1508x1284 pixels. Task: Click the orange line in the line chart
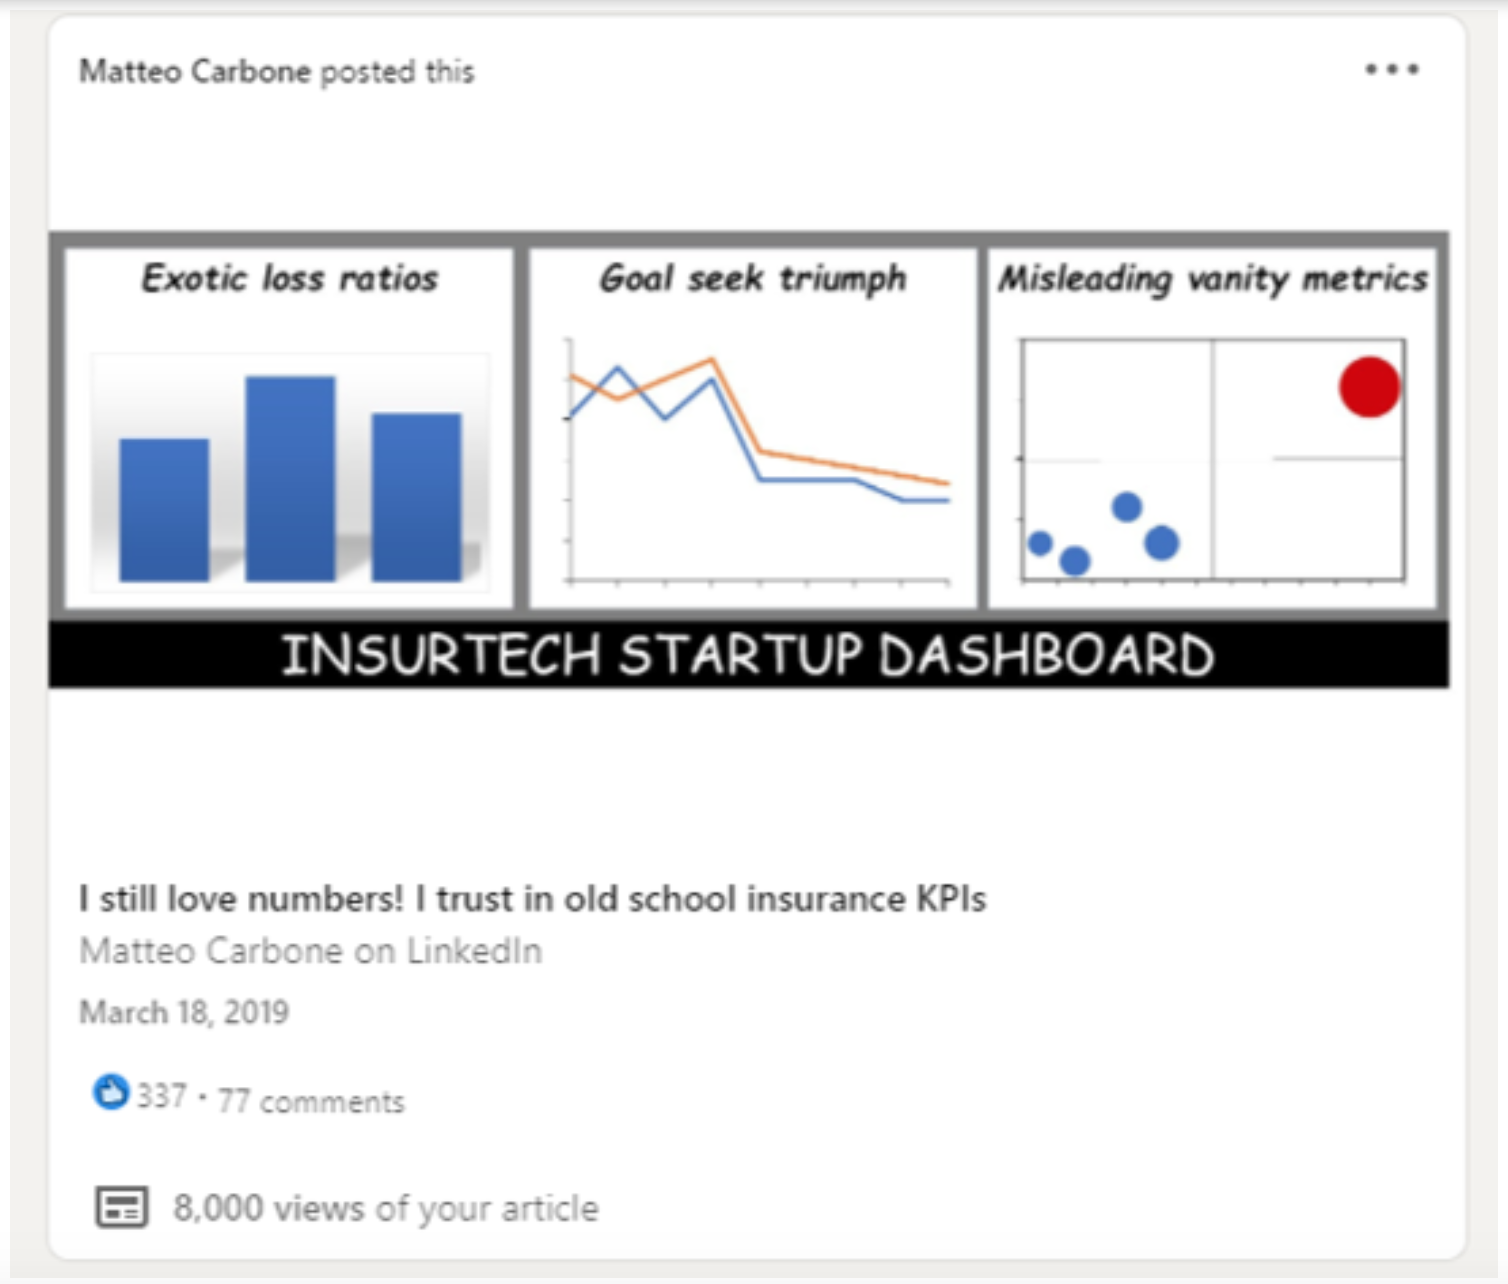pyautogui.click(x=850, y=466)
